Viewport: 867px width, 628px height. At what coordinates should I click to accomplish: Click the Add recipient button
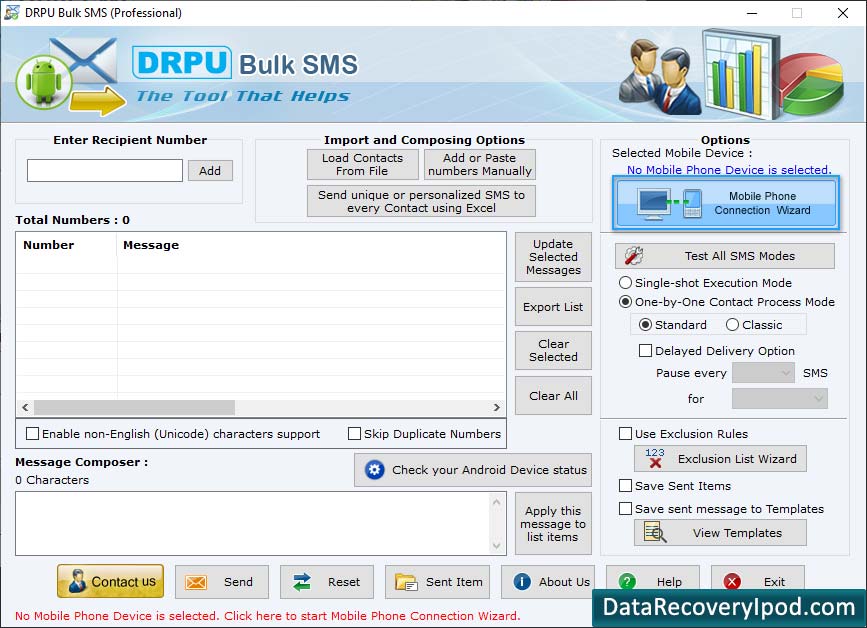(x=210, y=171)
